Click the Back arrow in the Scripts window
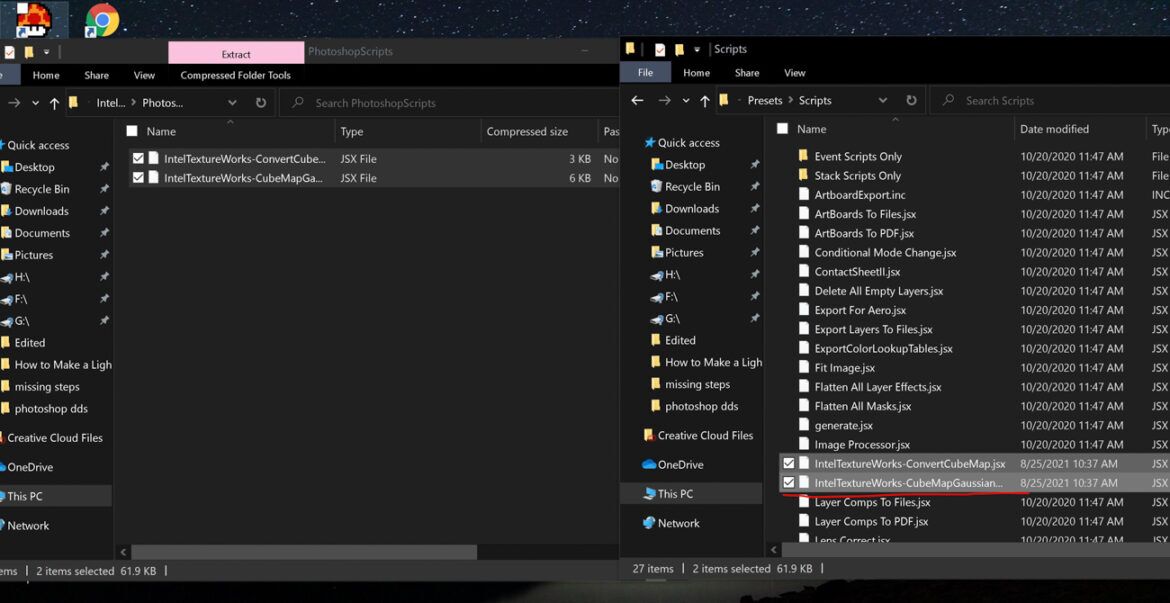This screenshot has width=1170, height=603. click(637, 100)
